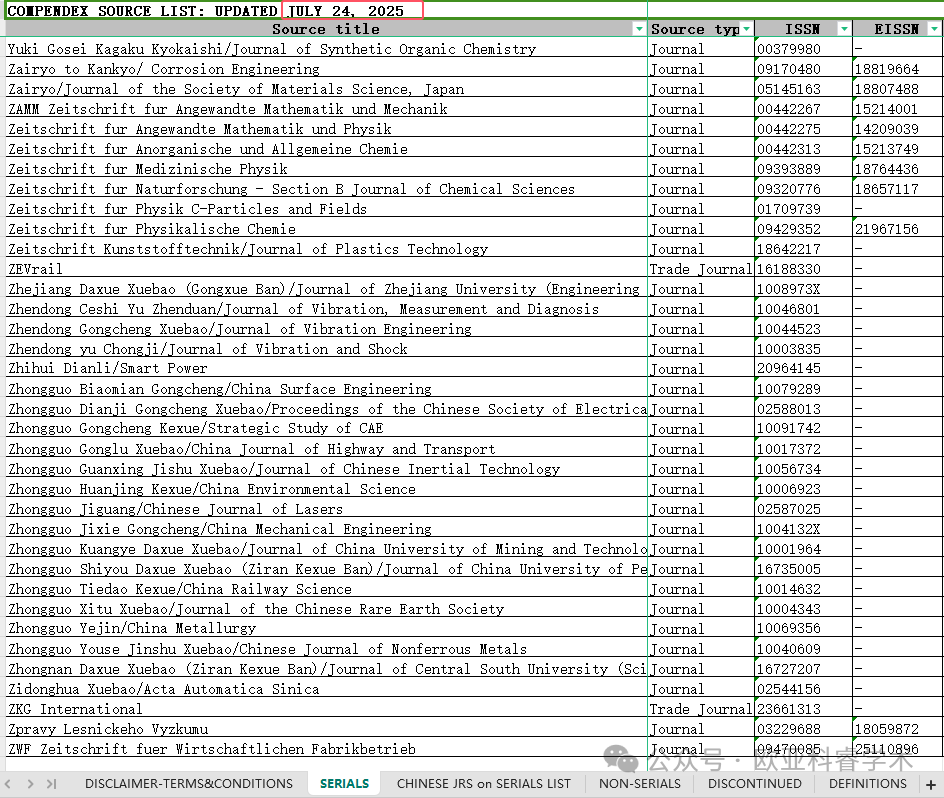944x798 pixels.
Task: Select Zeitschrift fur Physikalische Chemie cell
Action: point(326,228)
